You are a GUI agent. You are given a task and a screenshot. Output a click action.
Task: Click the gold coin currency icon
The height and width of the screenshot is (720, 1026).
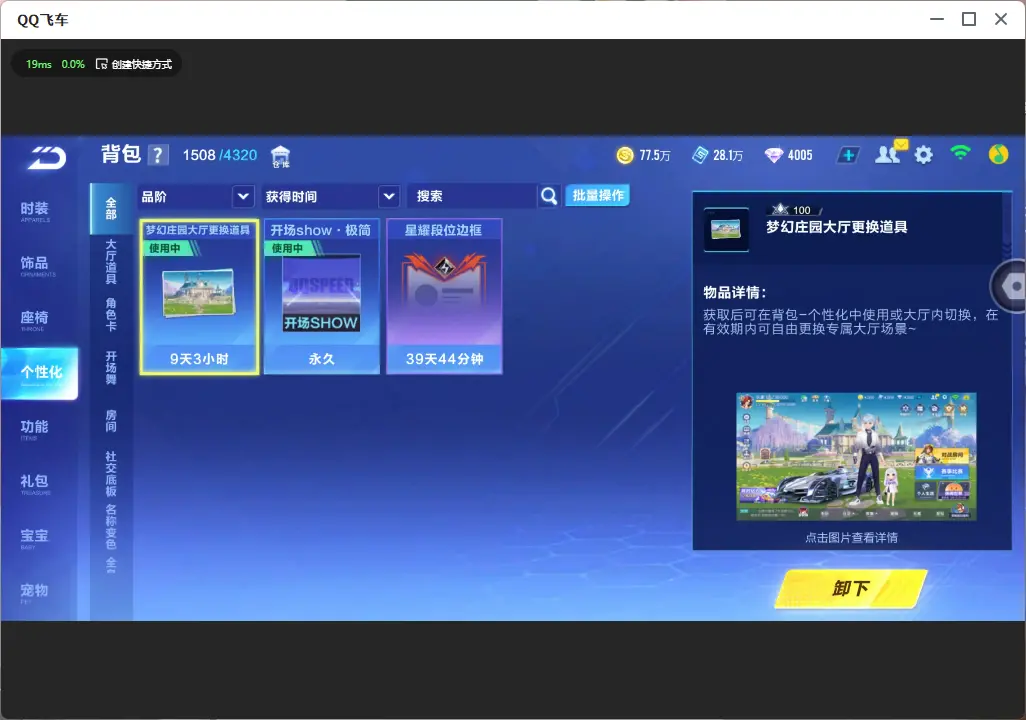point(625,155)
